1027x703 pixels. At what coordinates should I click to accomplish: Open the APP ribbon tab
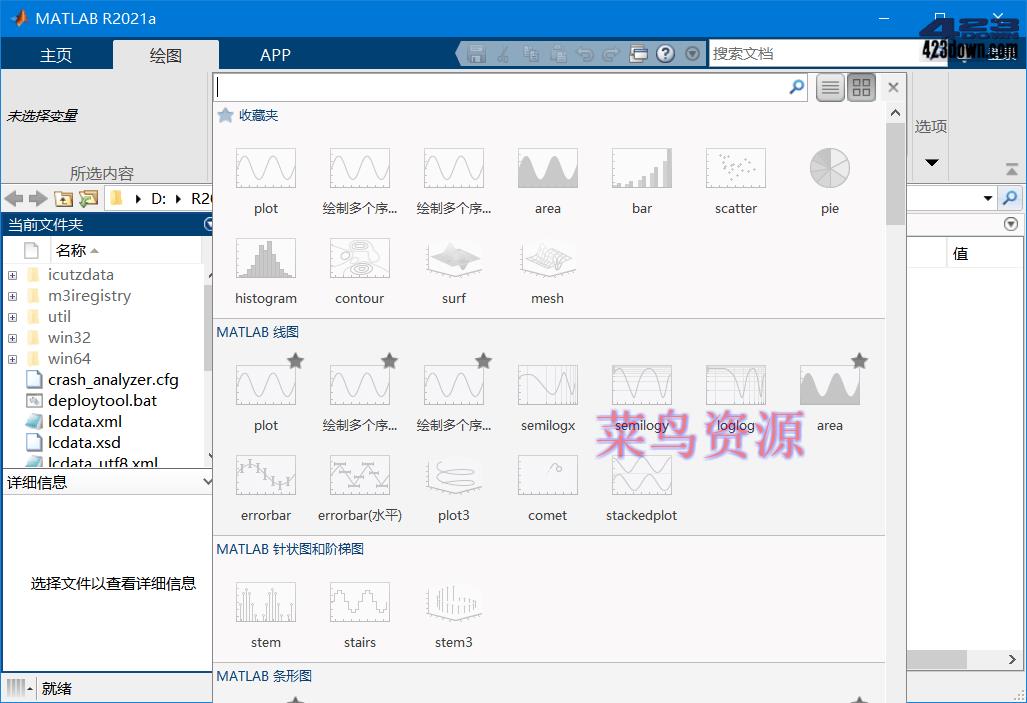pos(275,56)
